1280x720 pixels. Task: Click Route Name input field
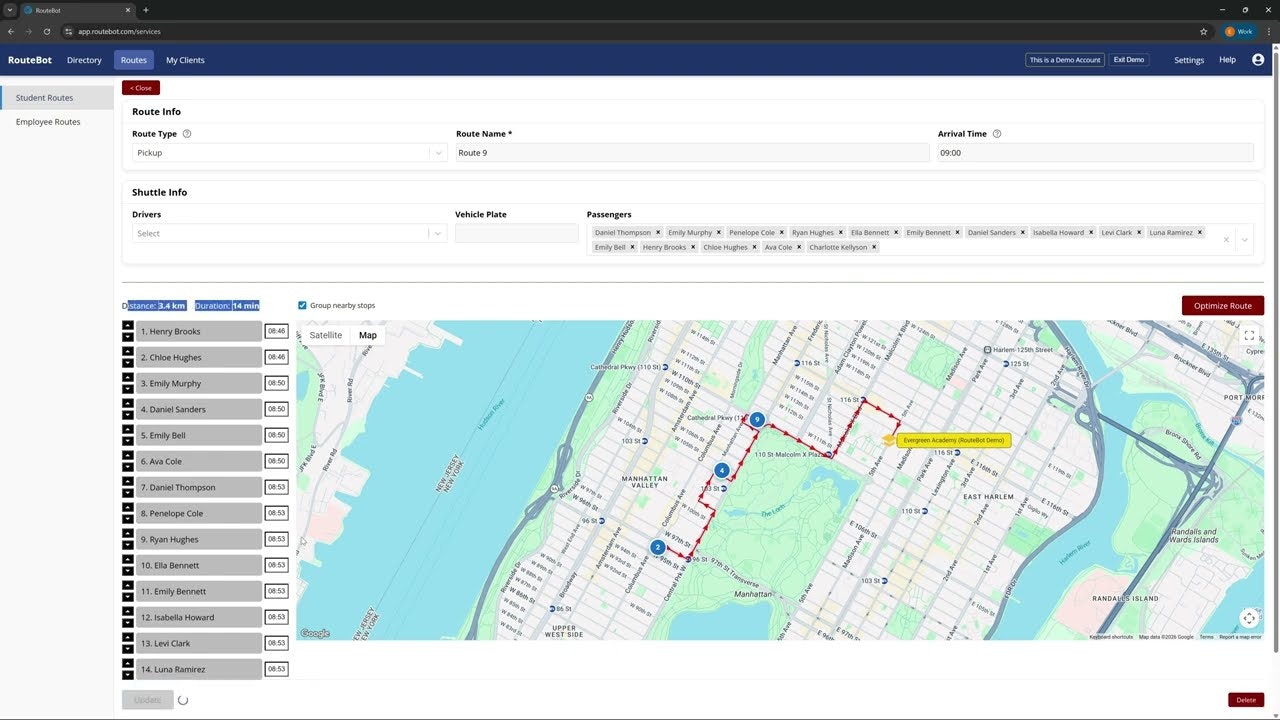click(x=692, y=153)
